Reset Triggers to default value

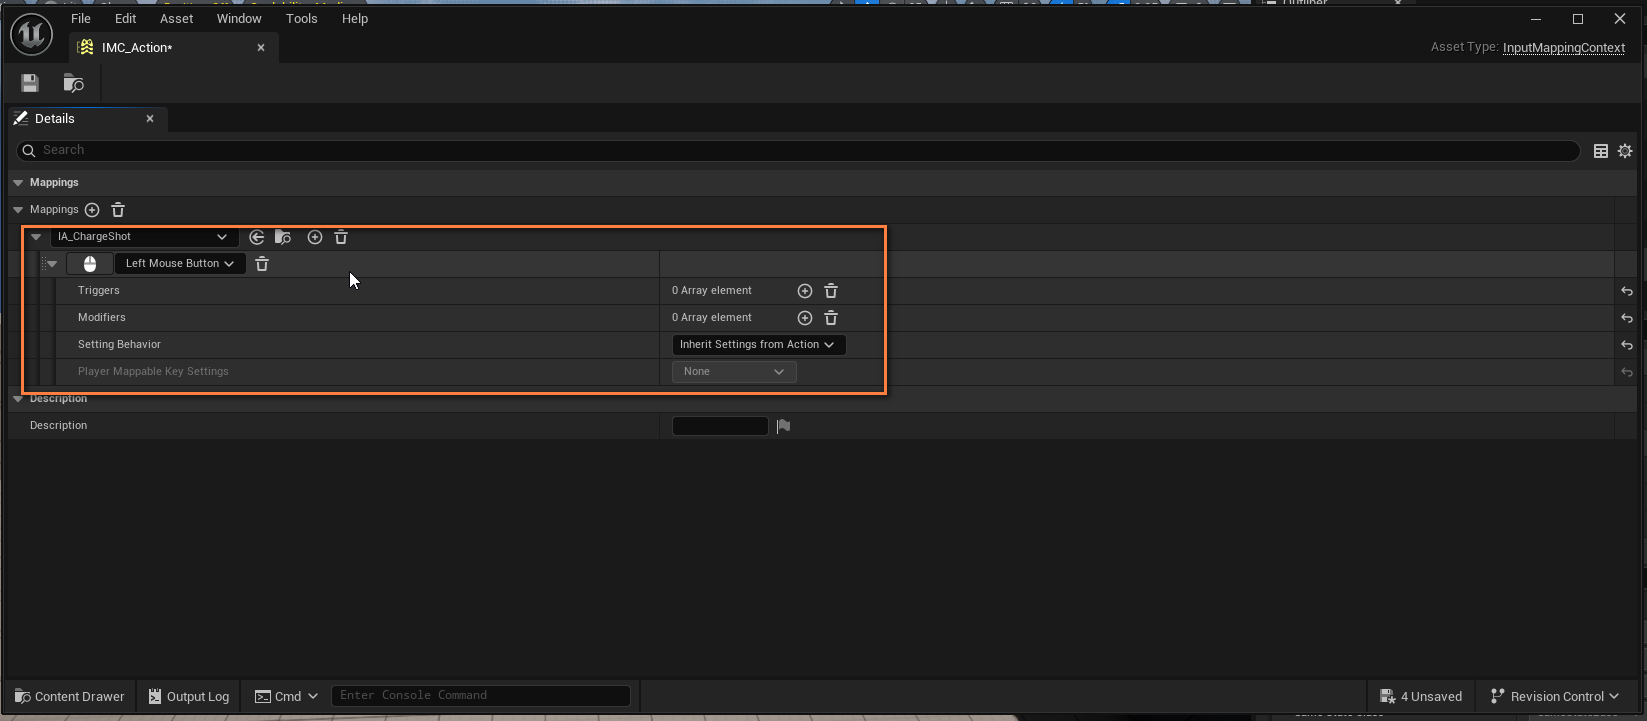[x=1627, y=291]
